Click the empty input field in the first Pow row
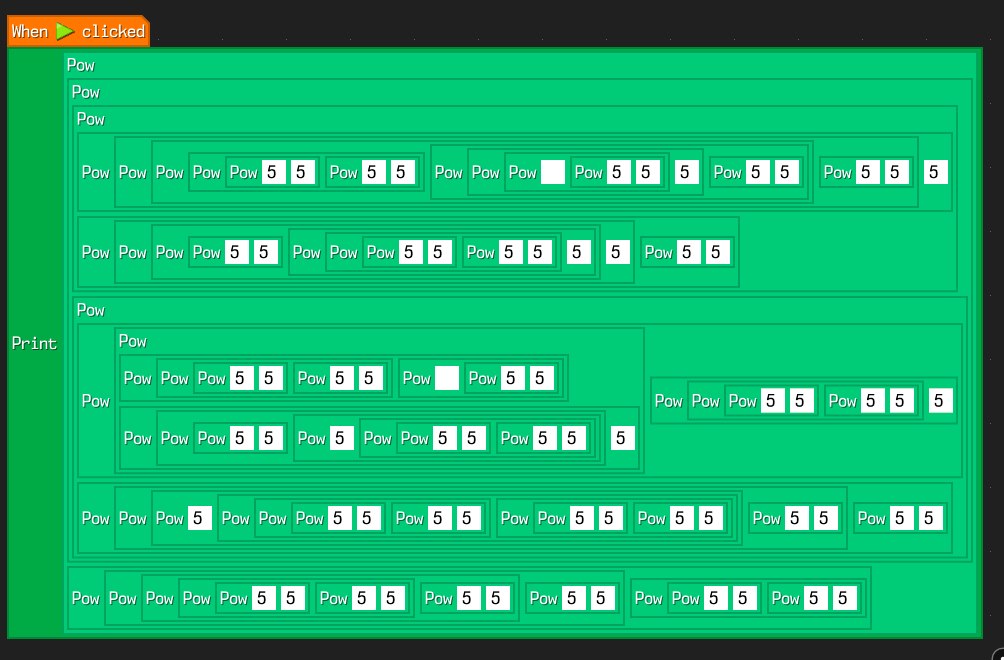The height and width of the screenshot is (660, 1004). point(552,172)
